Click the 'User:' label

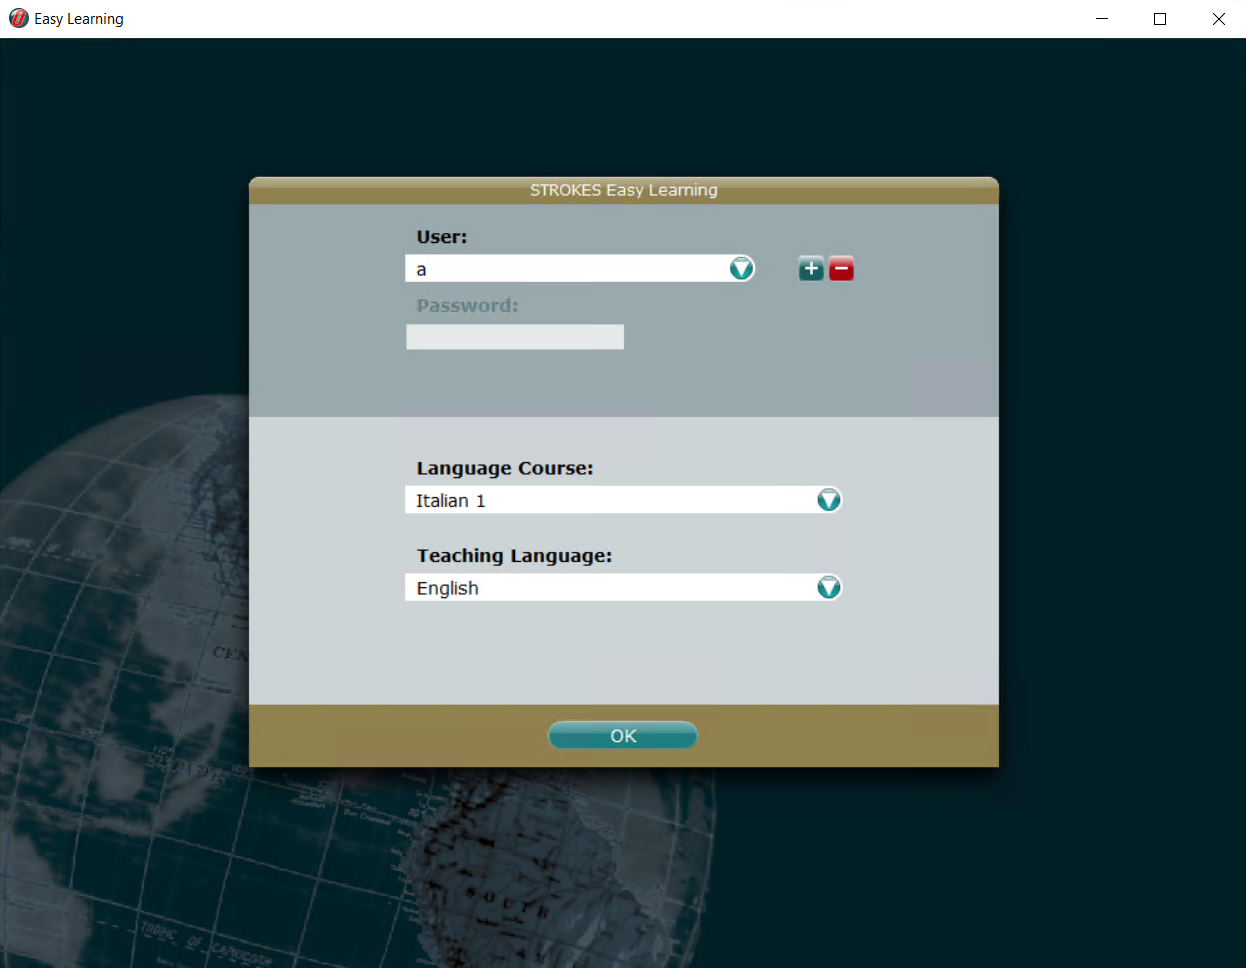(x=442, y=237)
